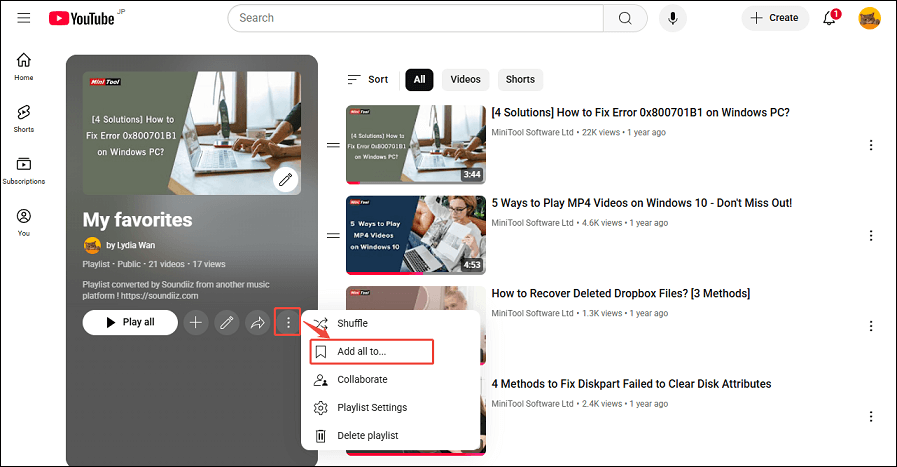Open Playlist Settings from menu
The image size is (897, 467).
tap(391, 407)
